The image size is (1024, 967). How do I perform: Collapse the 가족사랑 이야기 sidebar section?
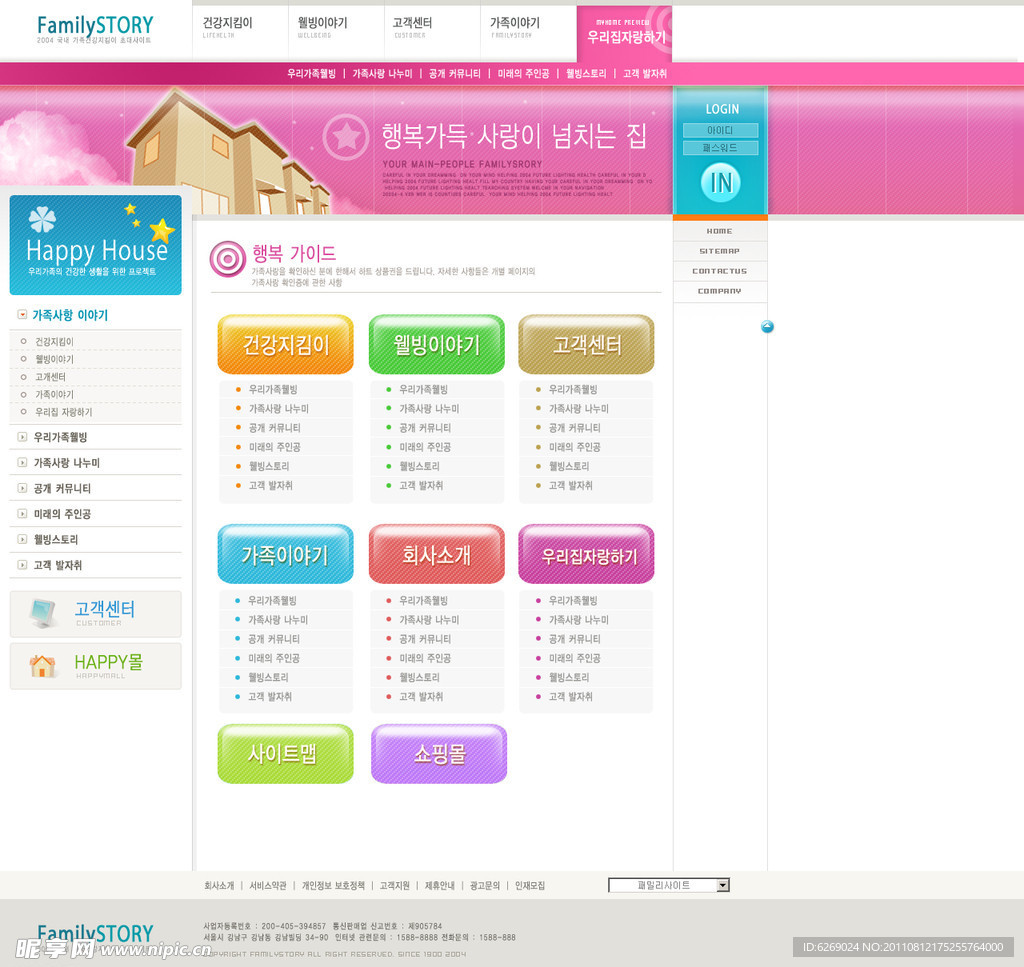[x=22, y=315]
